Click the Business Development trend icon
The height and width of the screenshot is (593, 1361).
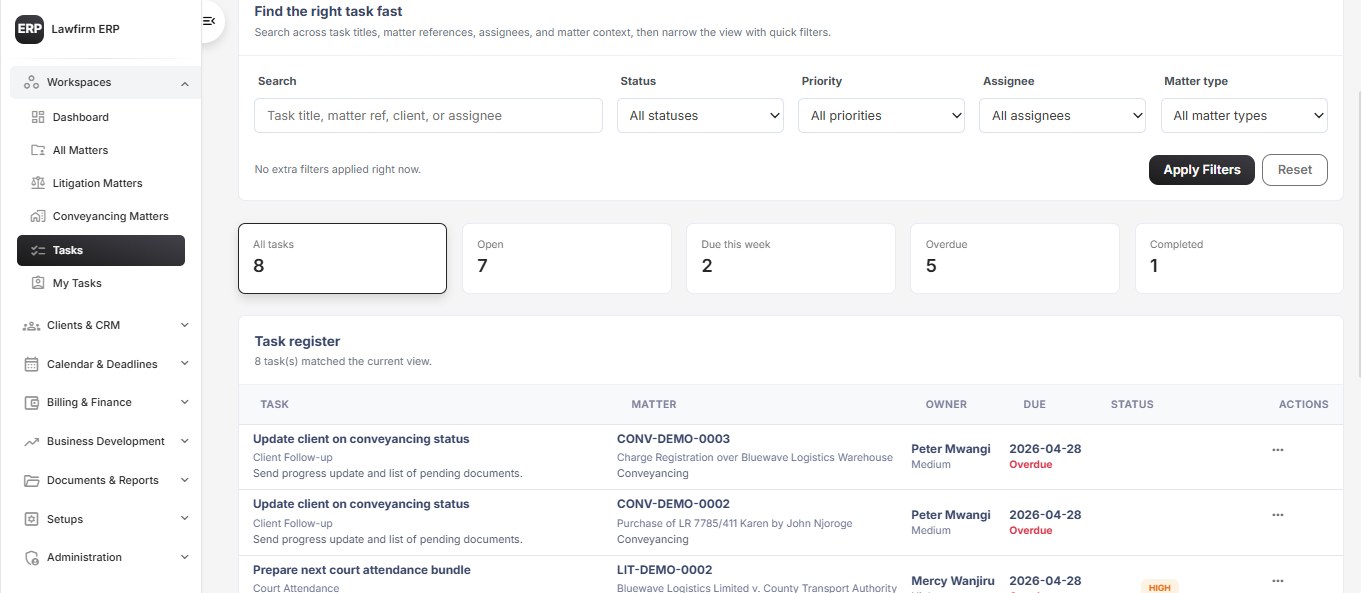(x=31, y=441)
